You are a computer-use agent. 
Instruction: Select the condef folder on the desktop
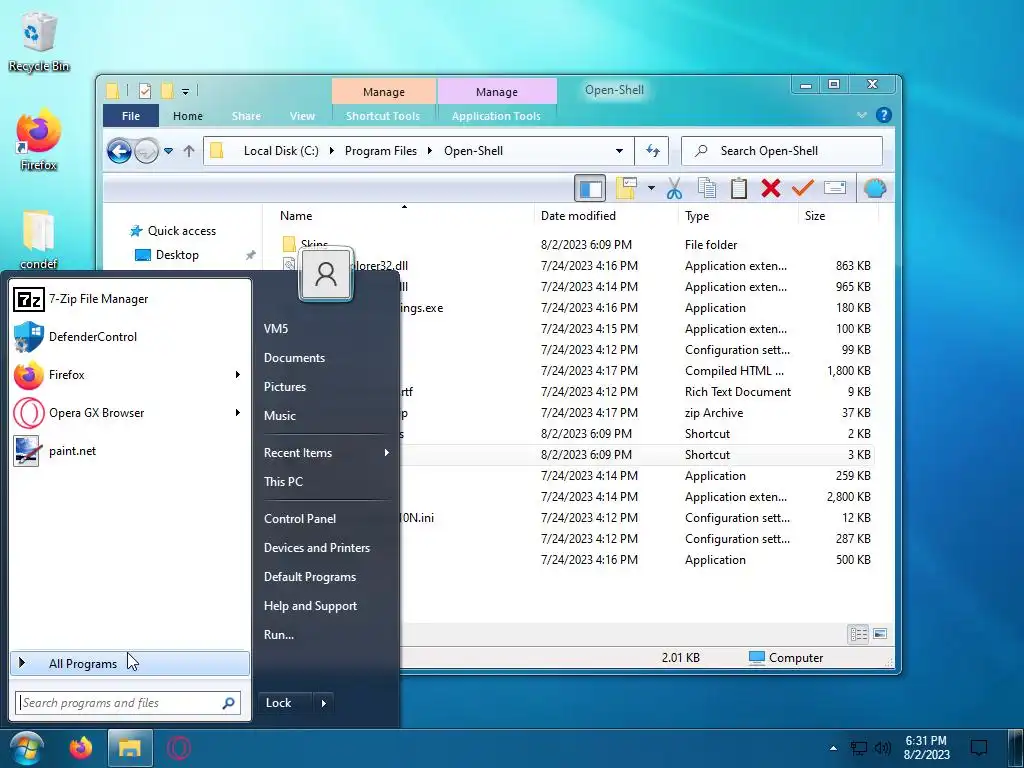39,239
